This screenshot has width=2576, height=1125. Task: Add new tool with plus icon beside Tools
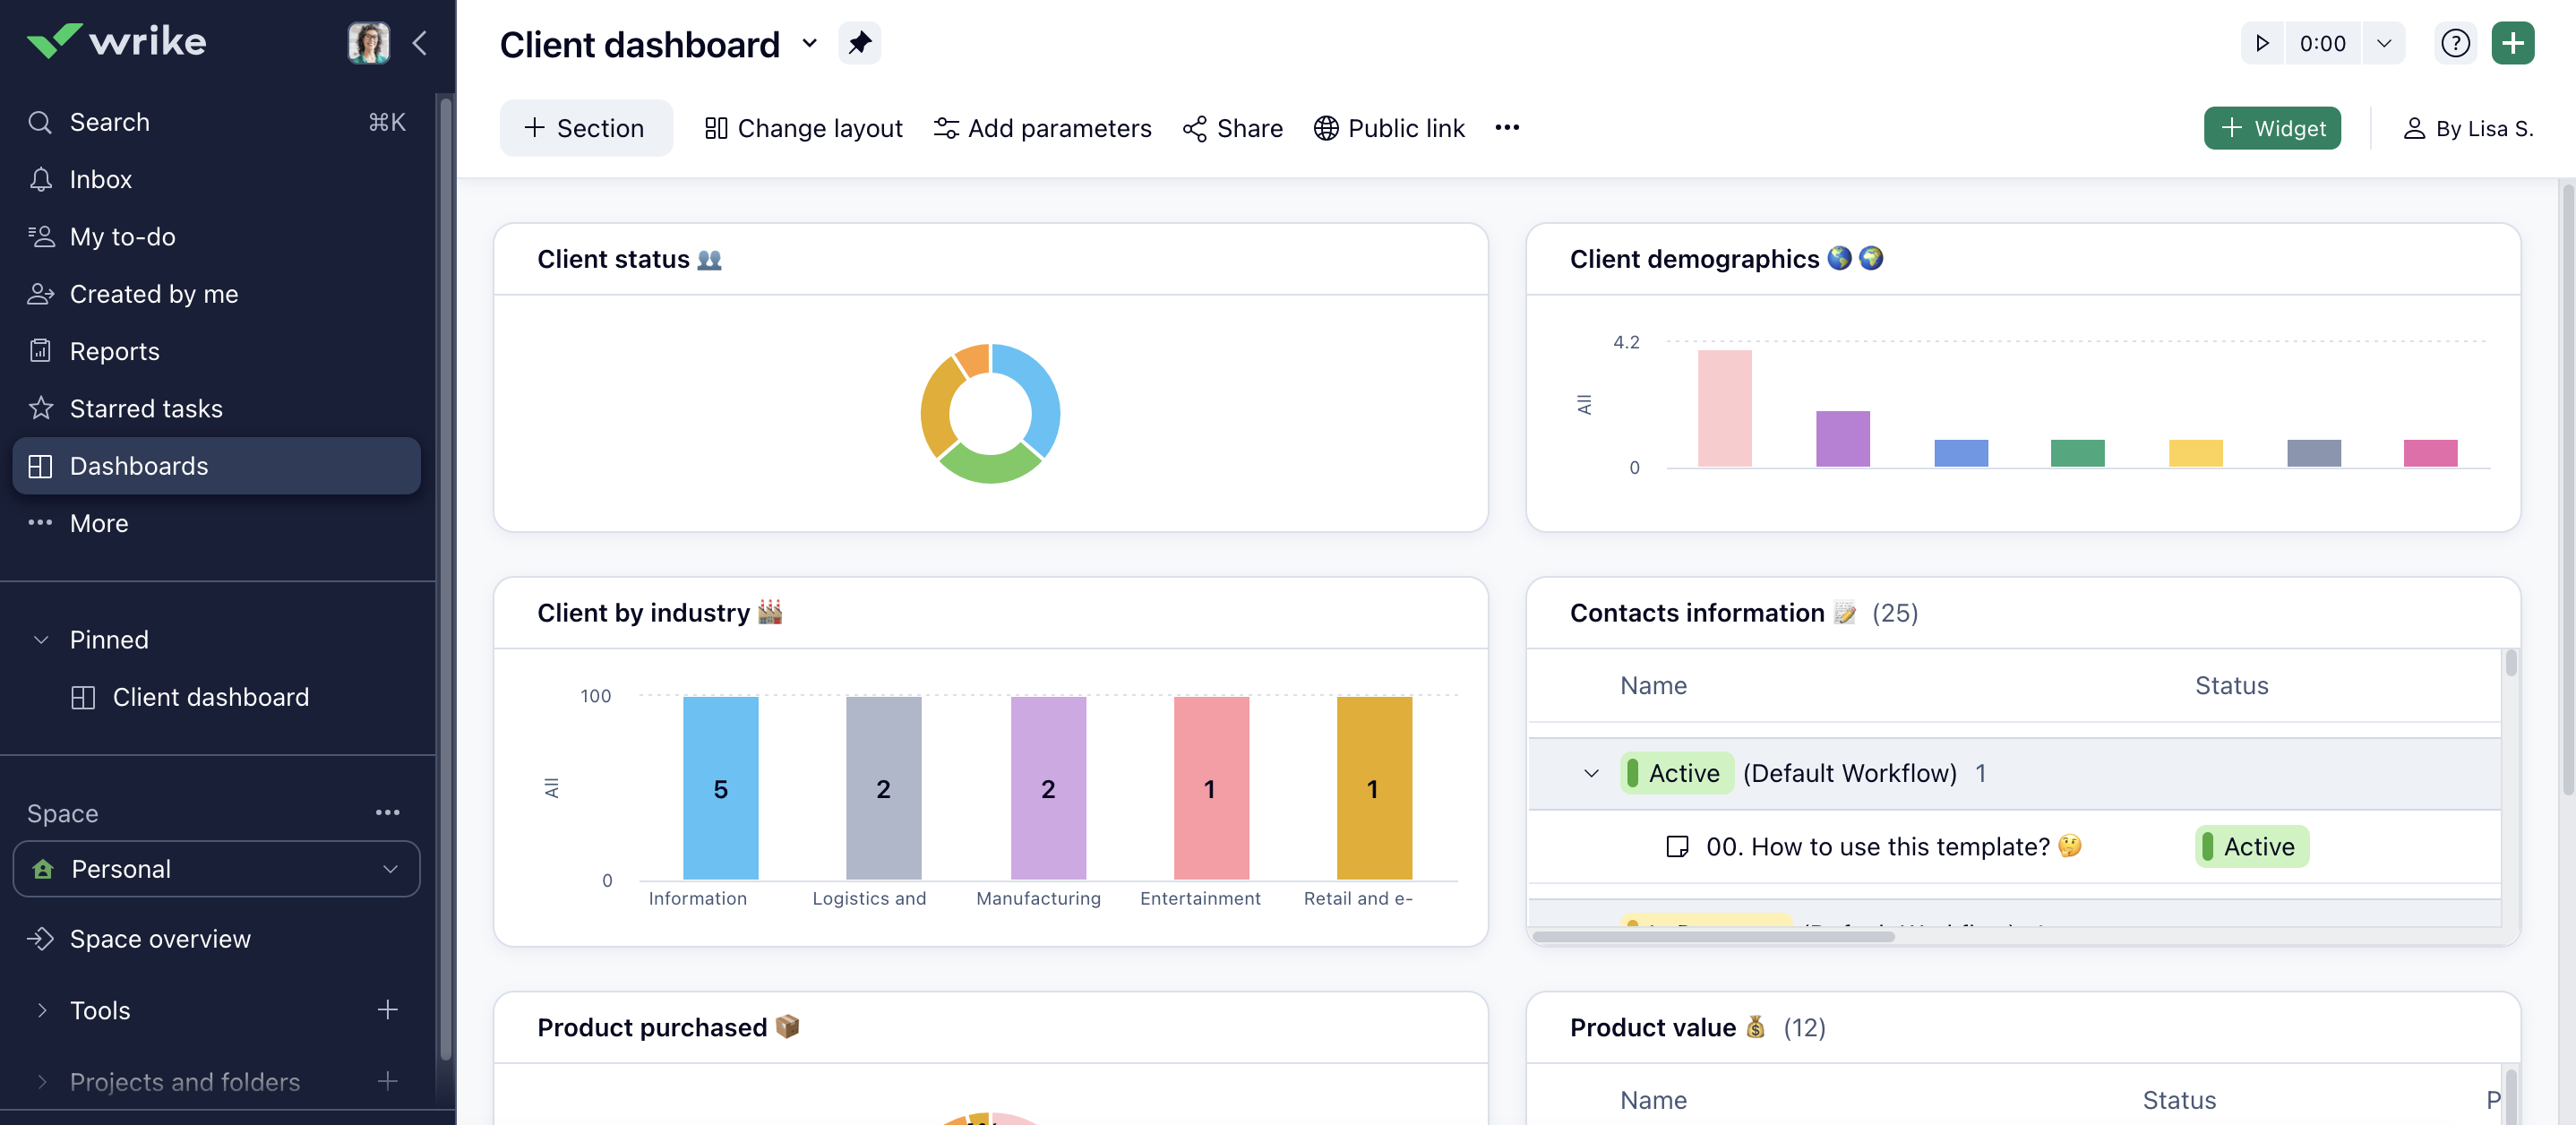point(387,1010)
